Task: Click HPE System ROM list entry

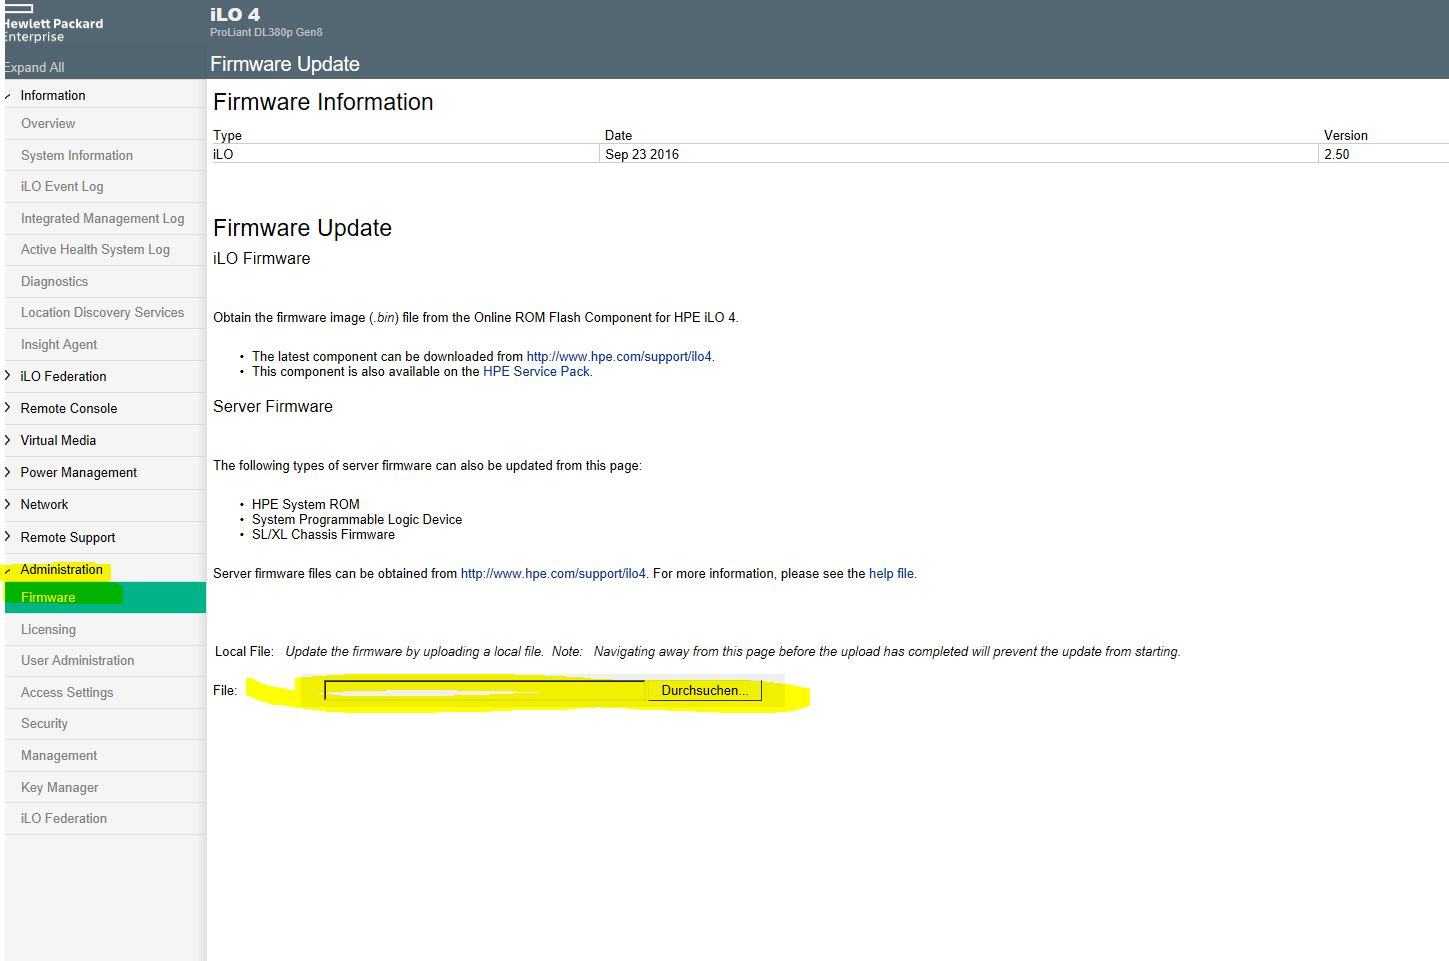Action: point(305,504)
